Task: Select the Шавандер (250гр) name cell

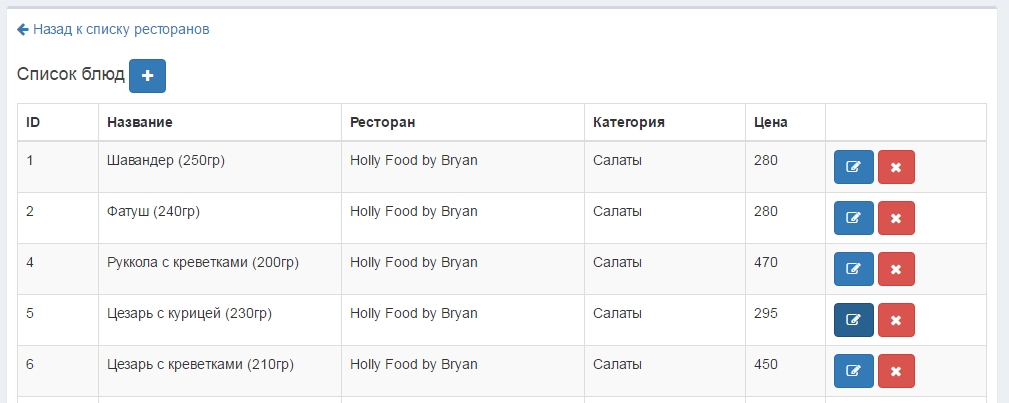Action: 166,160
